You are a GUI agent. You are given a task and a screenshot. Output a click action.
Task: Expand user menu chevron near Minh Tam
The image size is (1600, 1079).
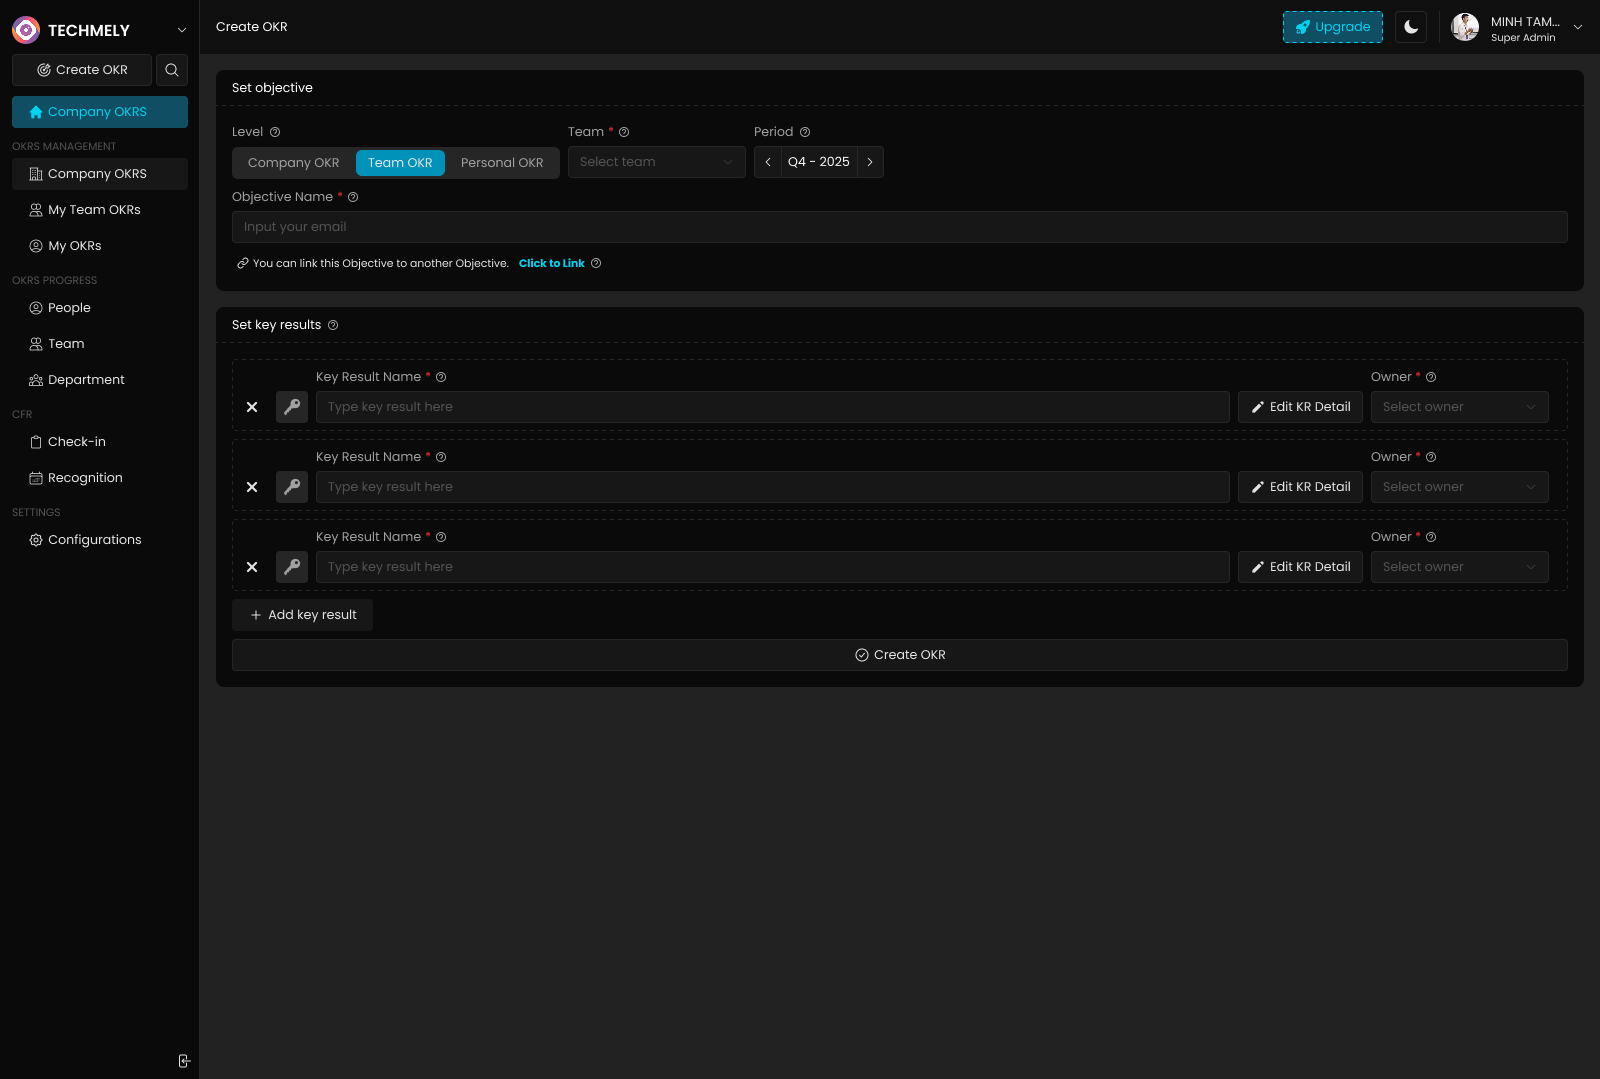click(1578, 27)
